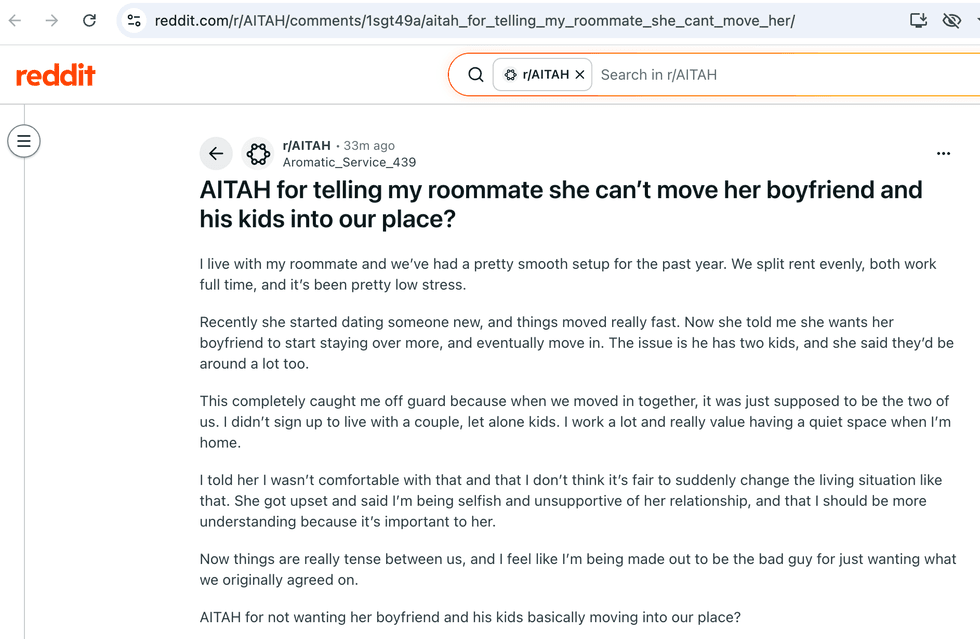Expand the sidebar with the hamburger button
The width and height of the screenshot is (980, 639).
(24, 141)
